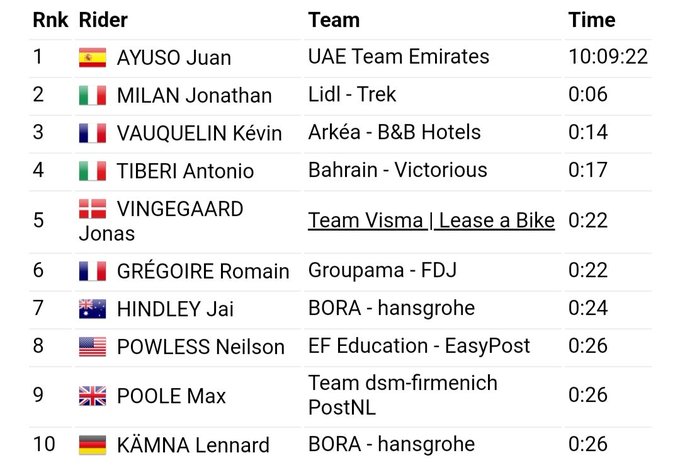The image size is (680, 472).
Task: Click the US flag beside POWLESS Neilson
Action: pyautogui.click(x=93, y=347)
